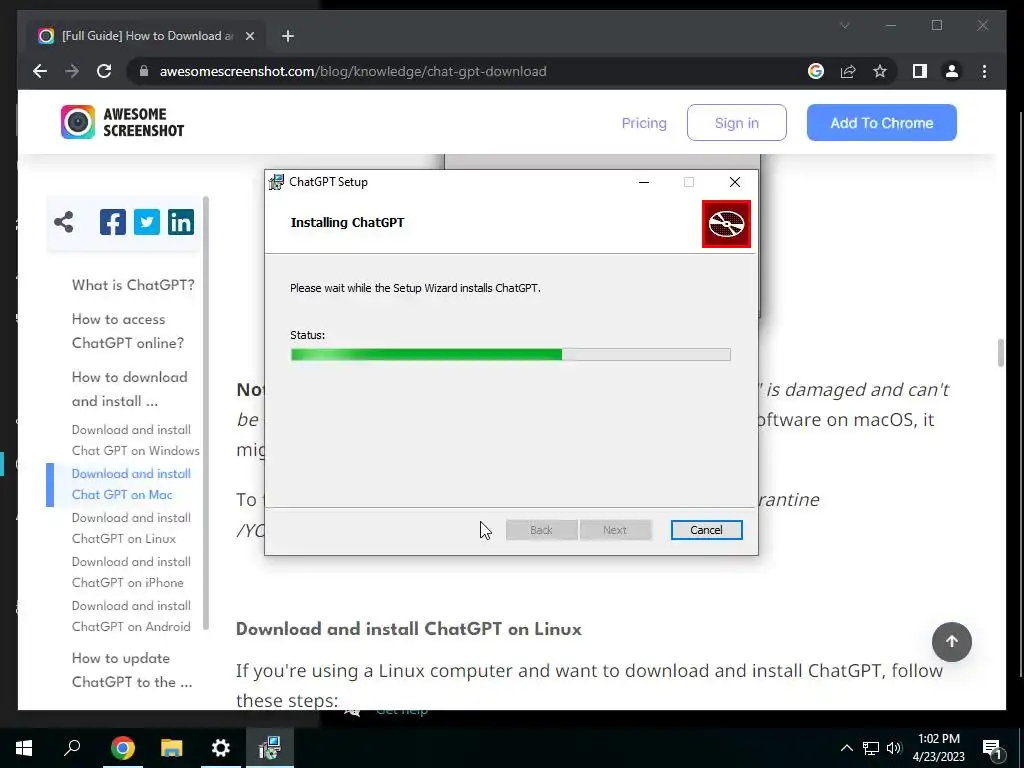Go to install Chat GPT on Mac
This screenshot has width=1024, height=768.
pos(131,484)
